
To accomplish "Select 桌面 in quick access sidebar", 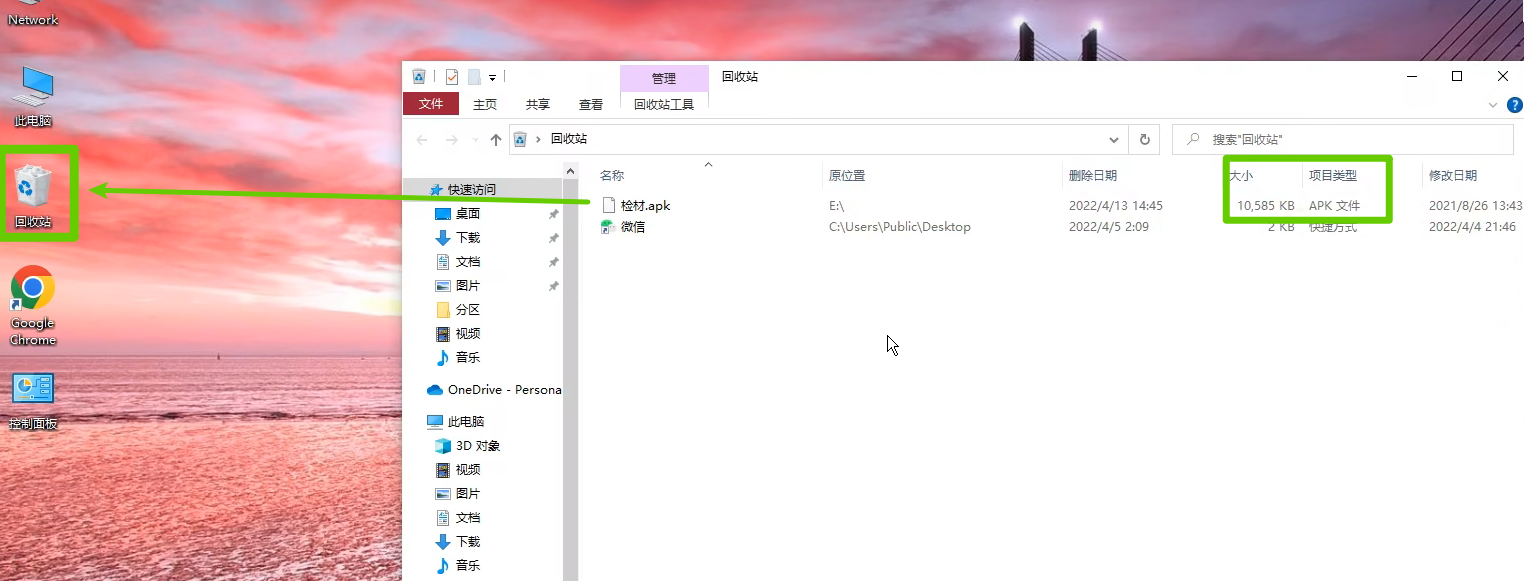I will click(x=468, y=214).
